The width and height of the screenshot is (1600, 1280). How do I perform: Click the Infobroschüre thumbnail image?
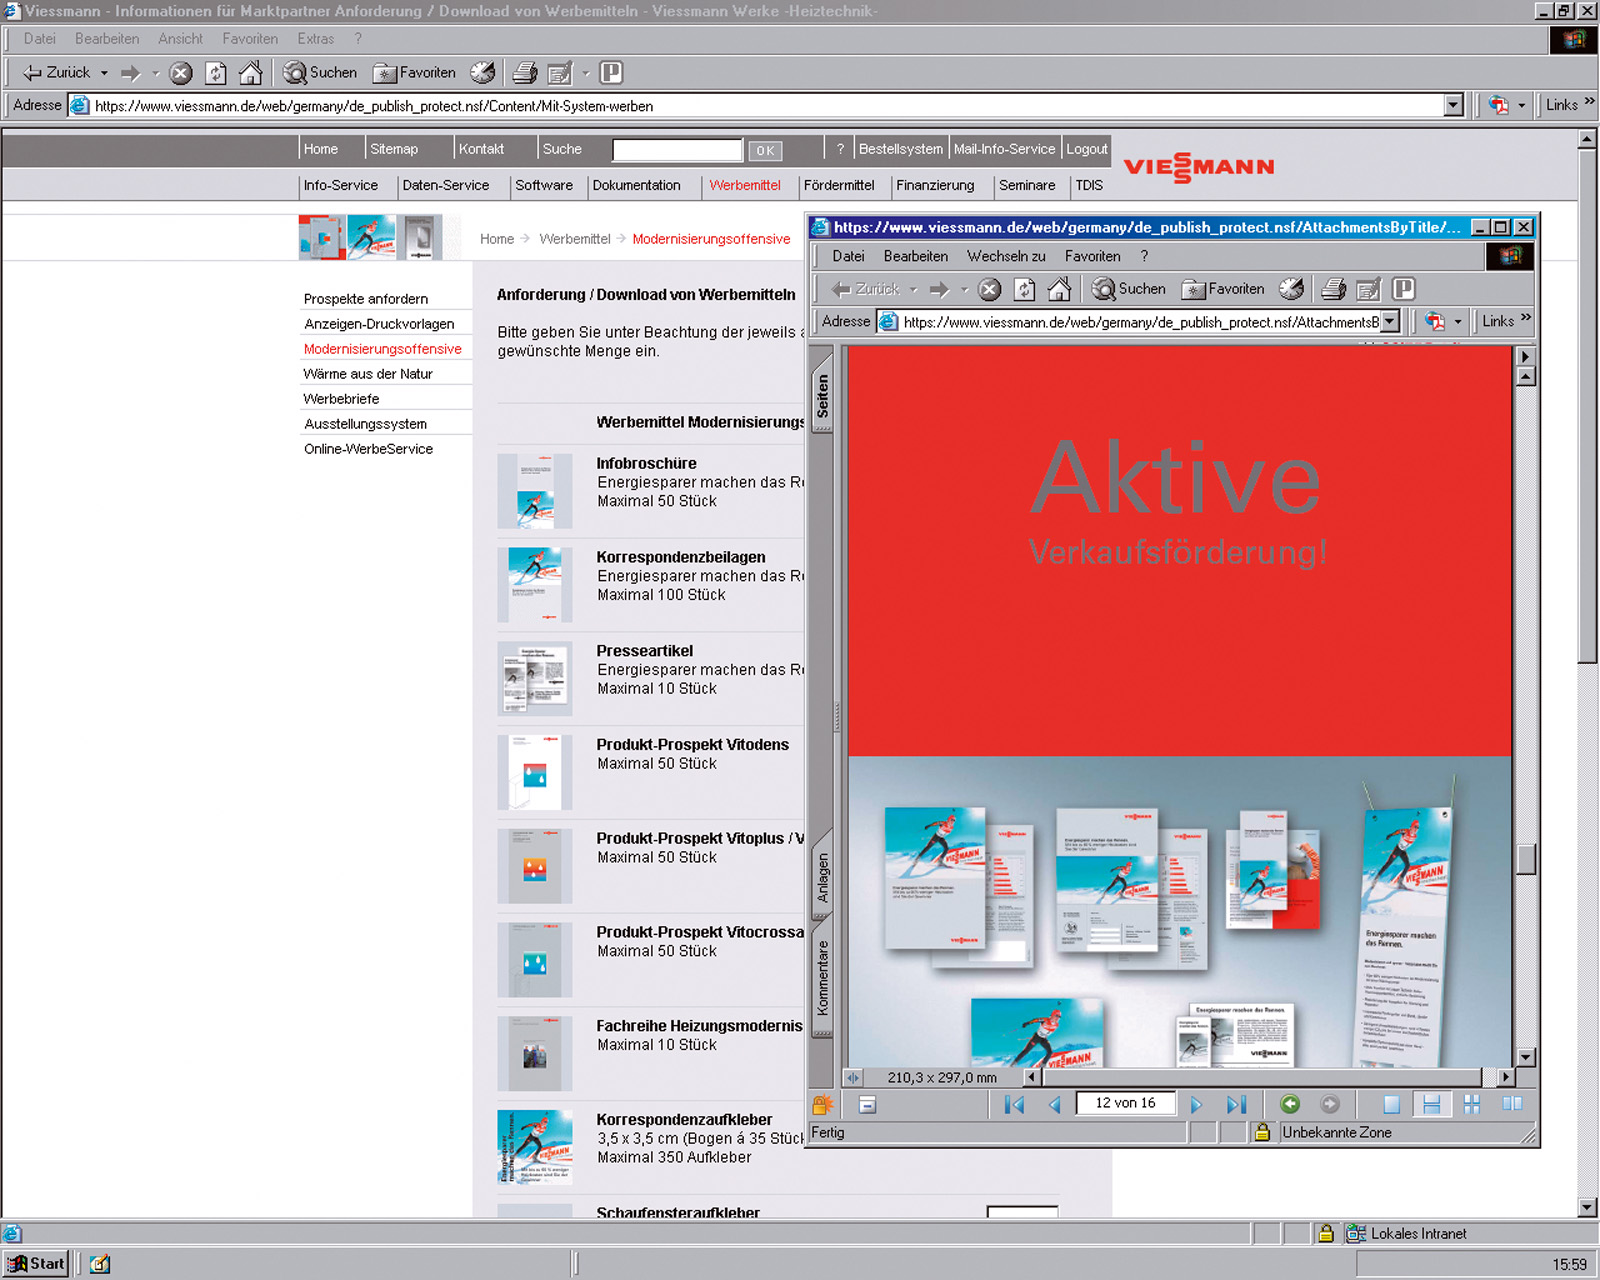pos(535,491)
